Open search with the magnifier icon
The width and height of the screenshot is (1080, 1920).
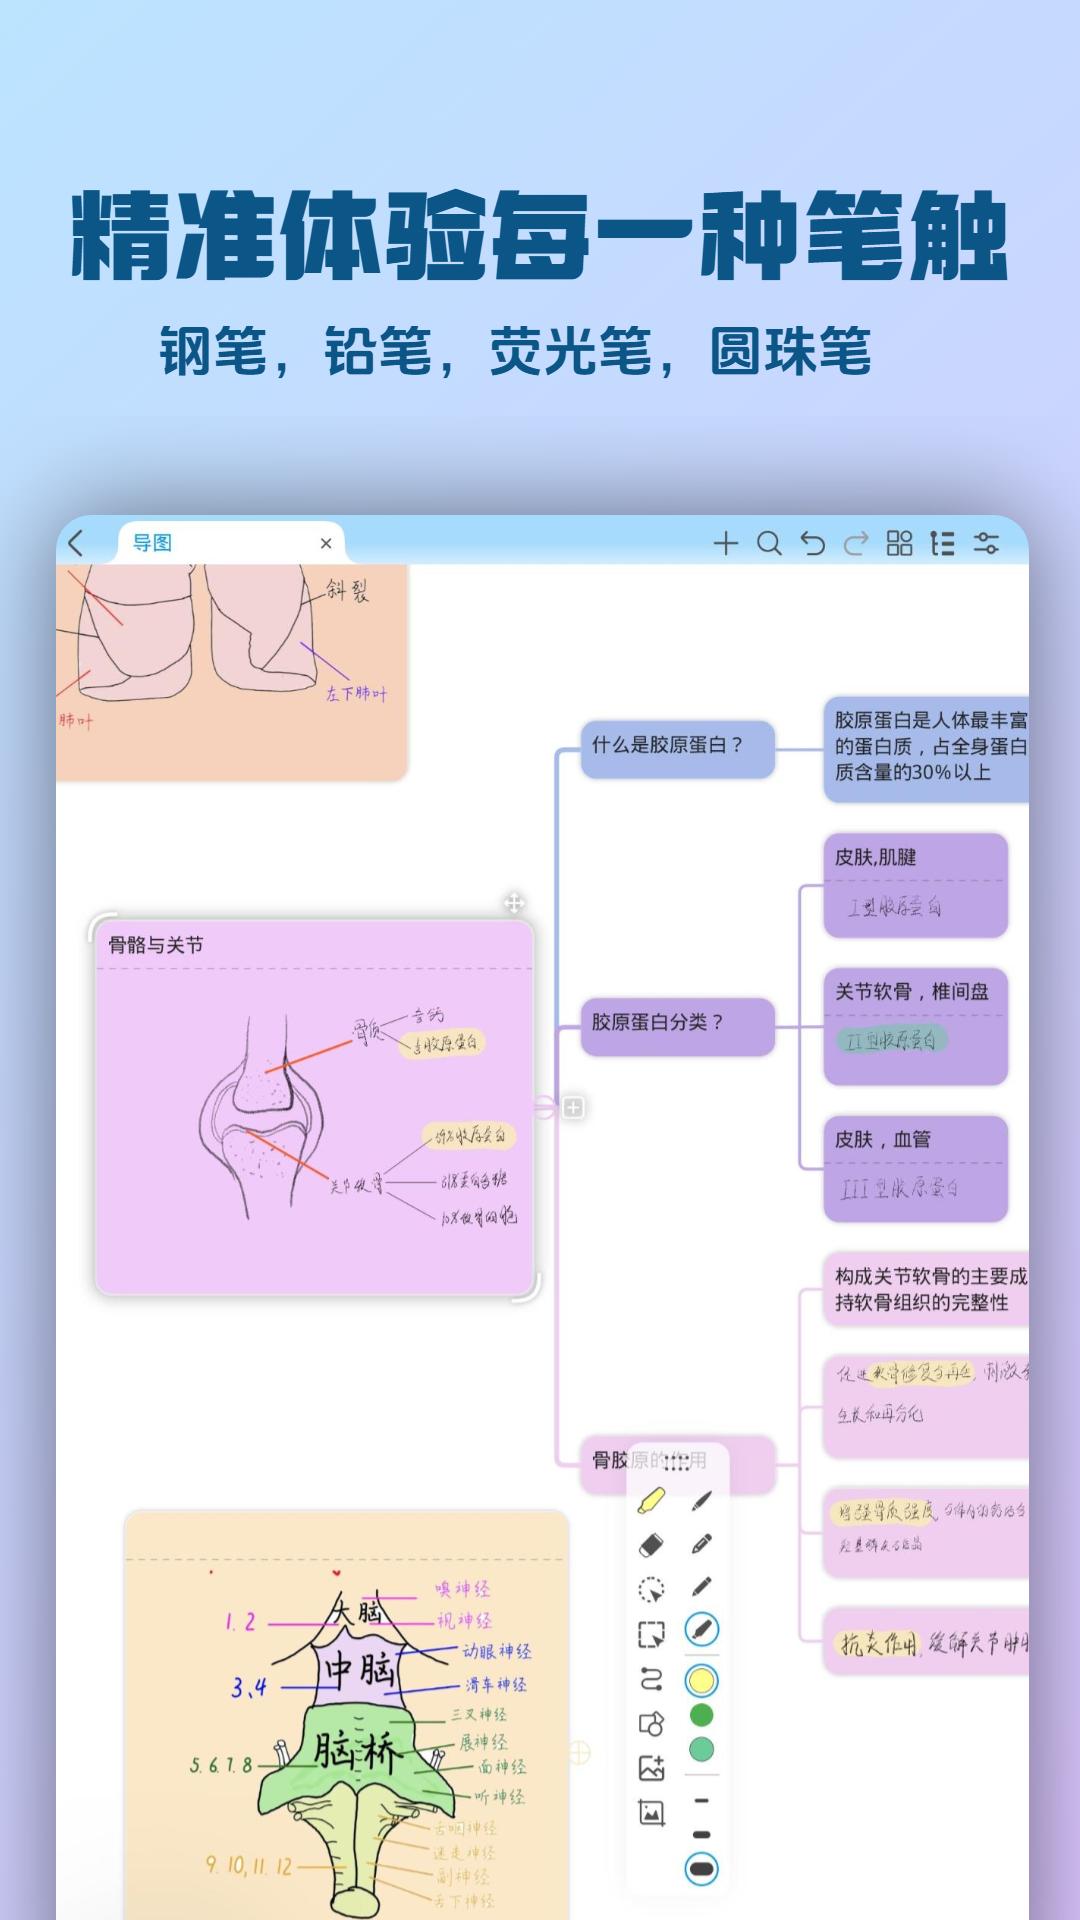tap(769, 543)
